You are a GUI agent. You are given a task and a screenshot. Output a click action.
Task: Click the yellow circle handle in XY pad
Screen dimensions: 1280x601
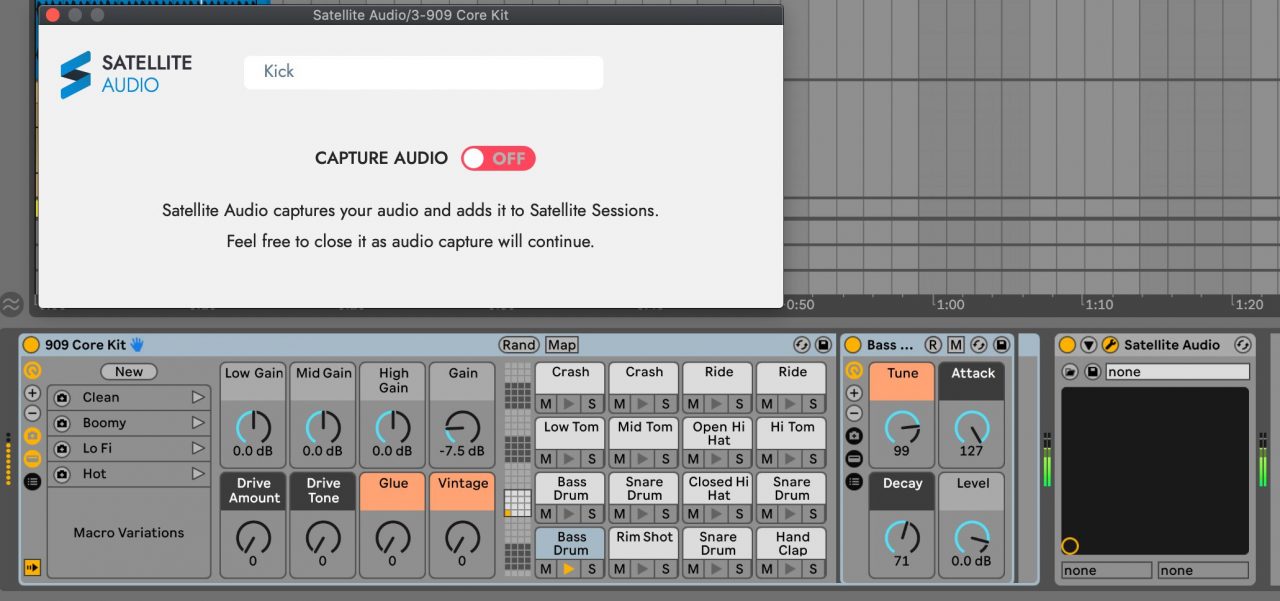coord(1070,546)
